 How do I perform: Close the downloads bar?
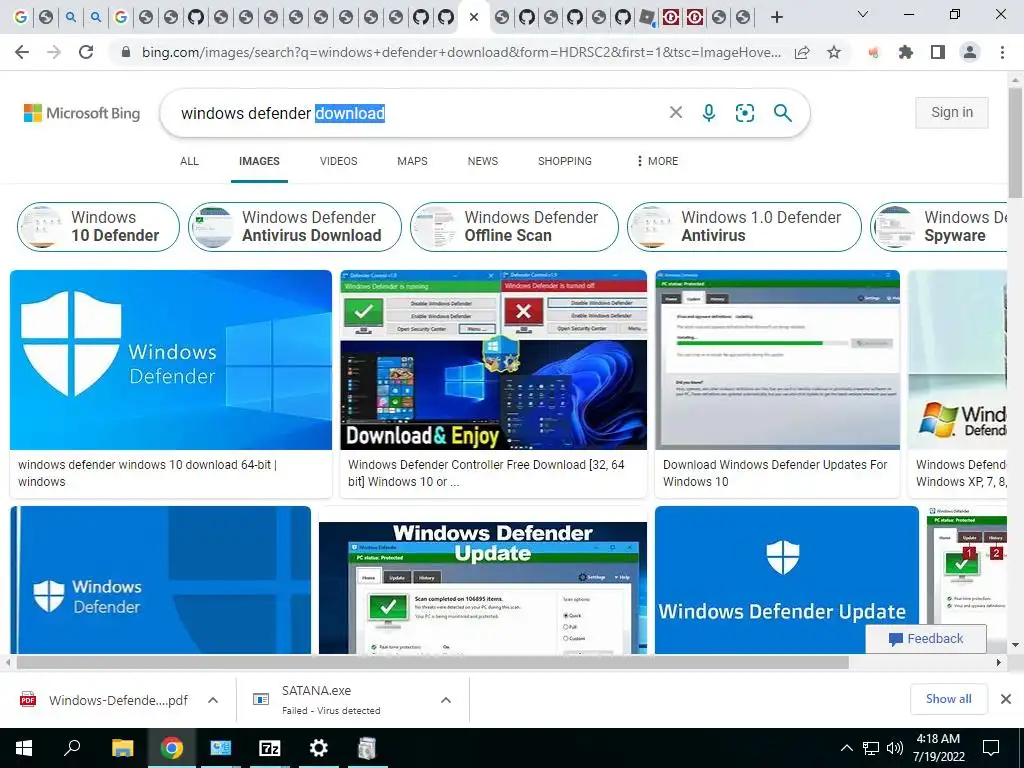click(1006, 699)
